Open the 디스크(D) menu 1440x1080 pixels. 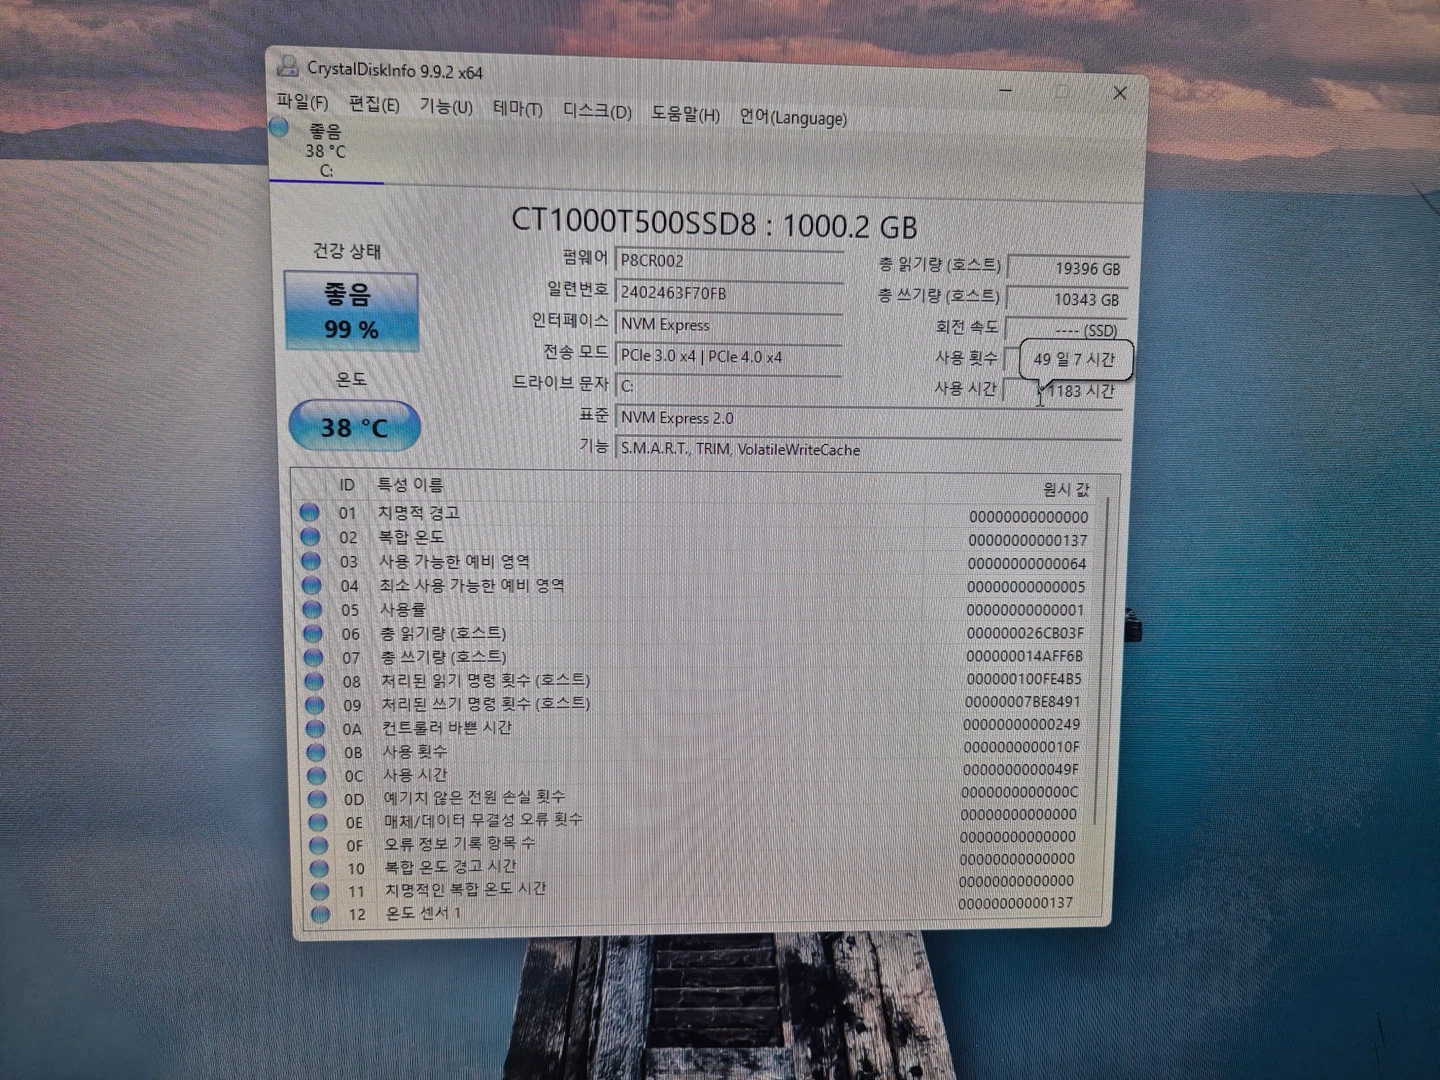(x=597, y=111)
